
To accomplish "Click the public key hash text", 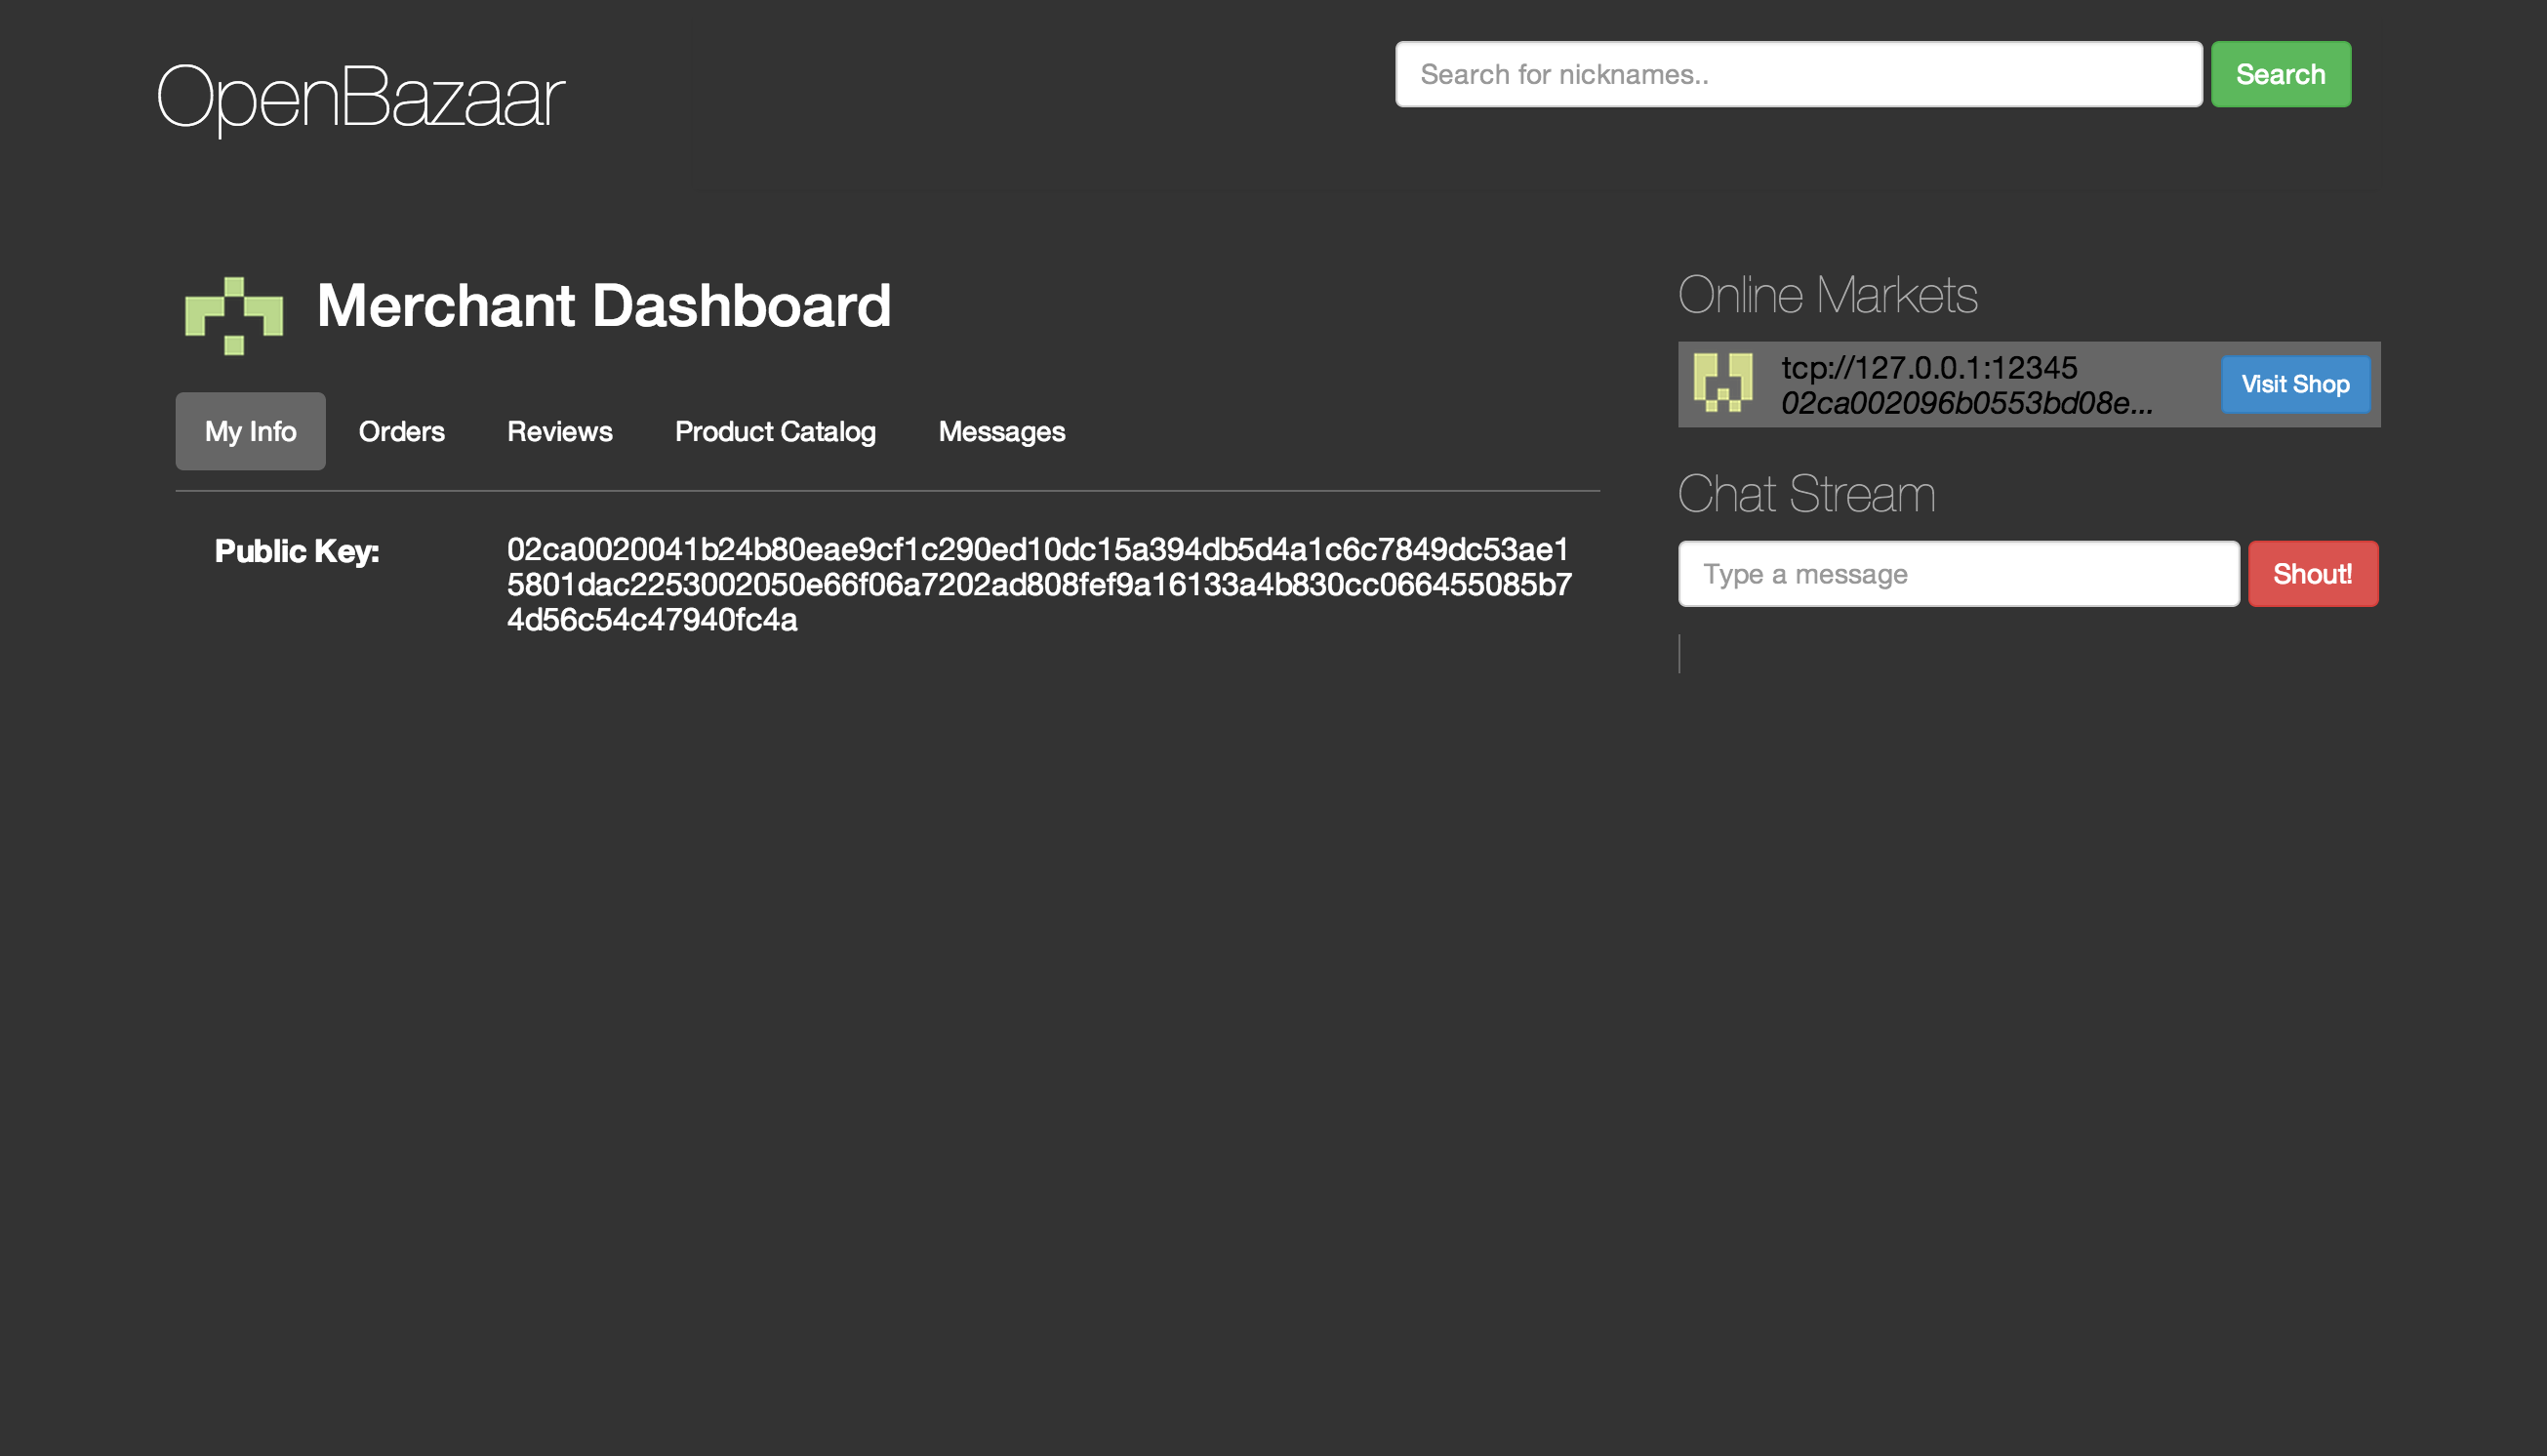I will click(1037, 584).
